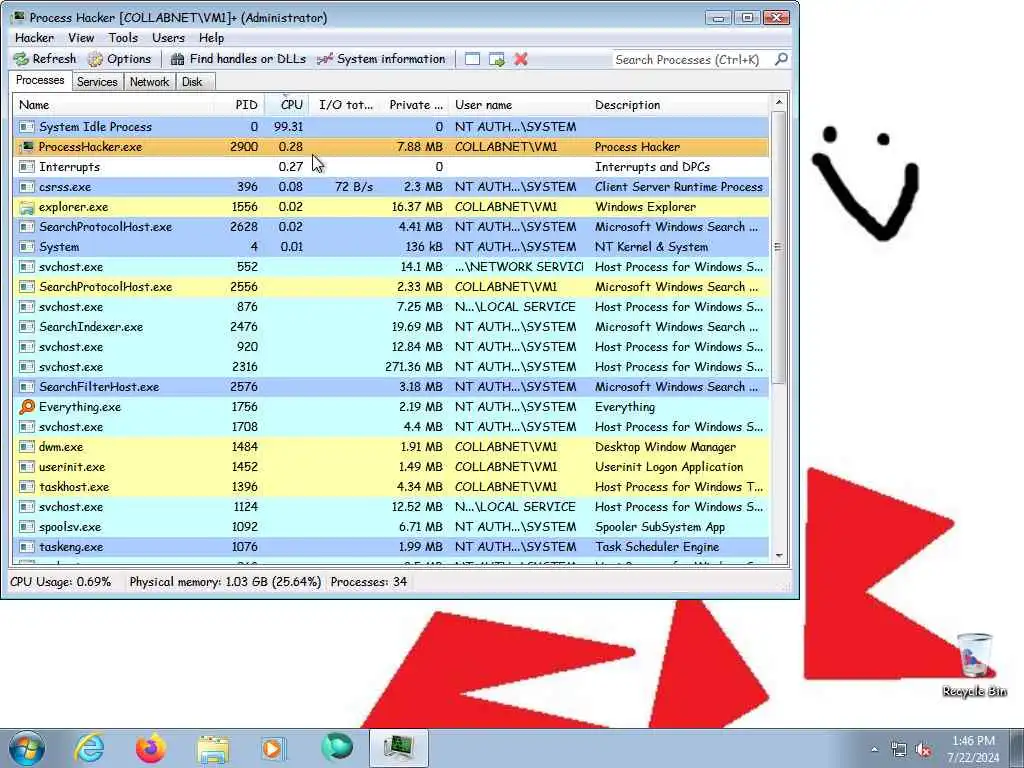Select SearchProtocolHost.exe with PID 2556
The height and width of the screenshot is (768, 1024).
[391, 287]
